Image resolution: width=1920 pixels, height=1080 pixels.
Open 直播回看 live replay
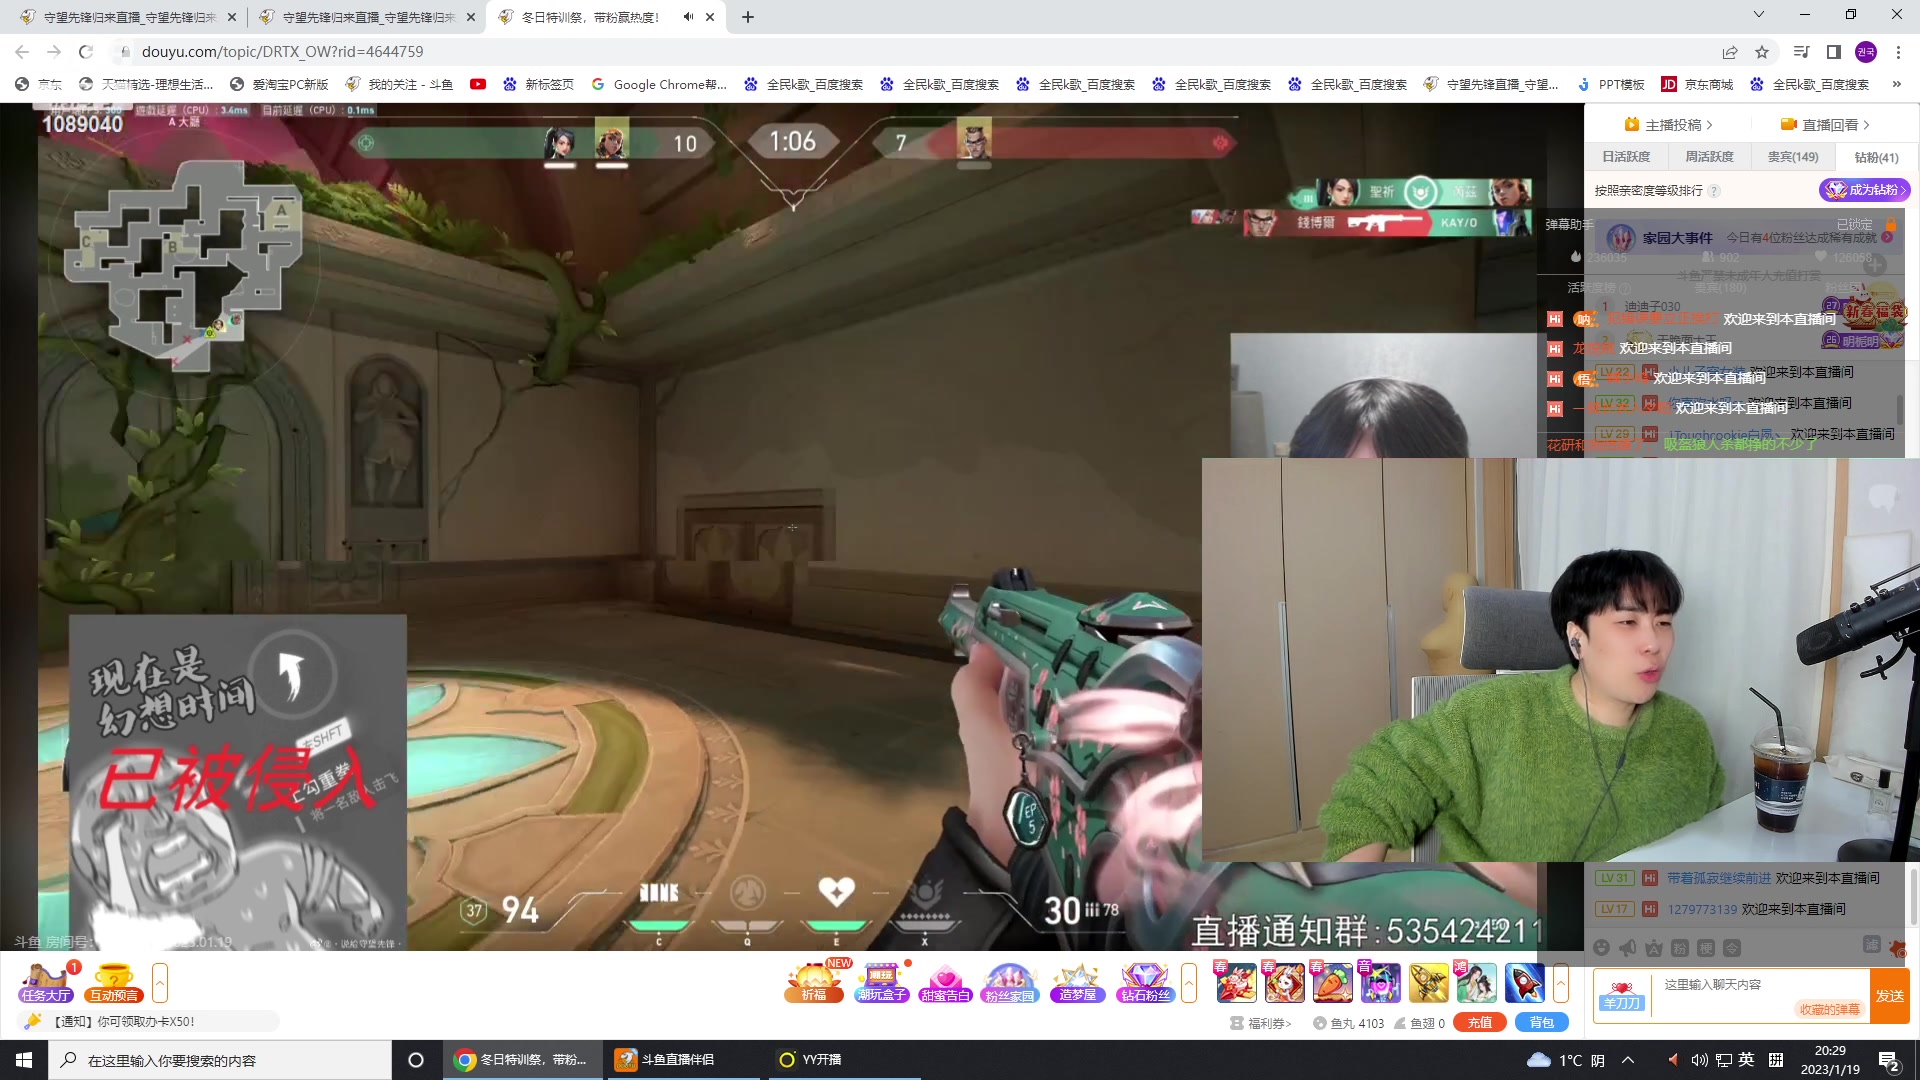pos(1826,125)
